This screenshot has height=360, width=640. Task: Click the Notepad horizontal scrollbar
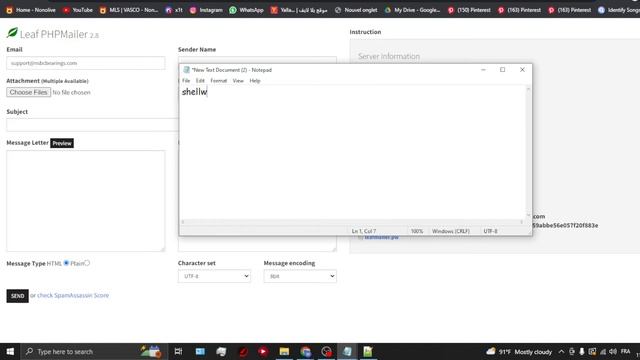click(352, 222)
